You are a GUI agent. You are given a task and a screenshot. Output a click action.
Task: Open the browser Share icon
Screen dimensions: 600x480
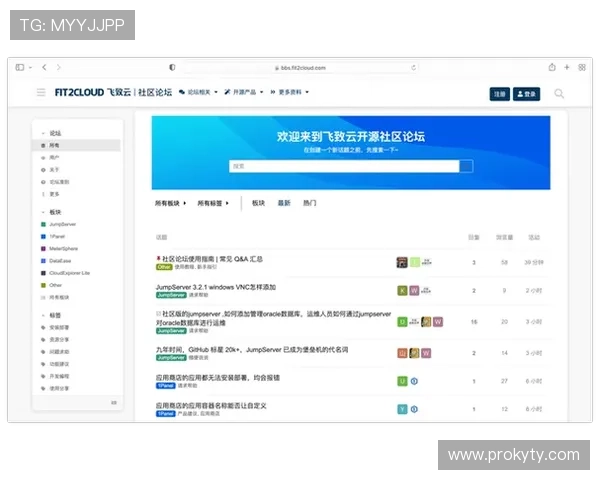coord(552,67)
